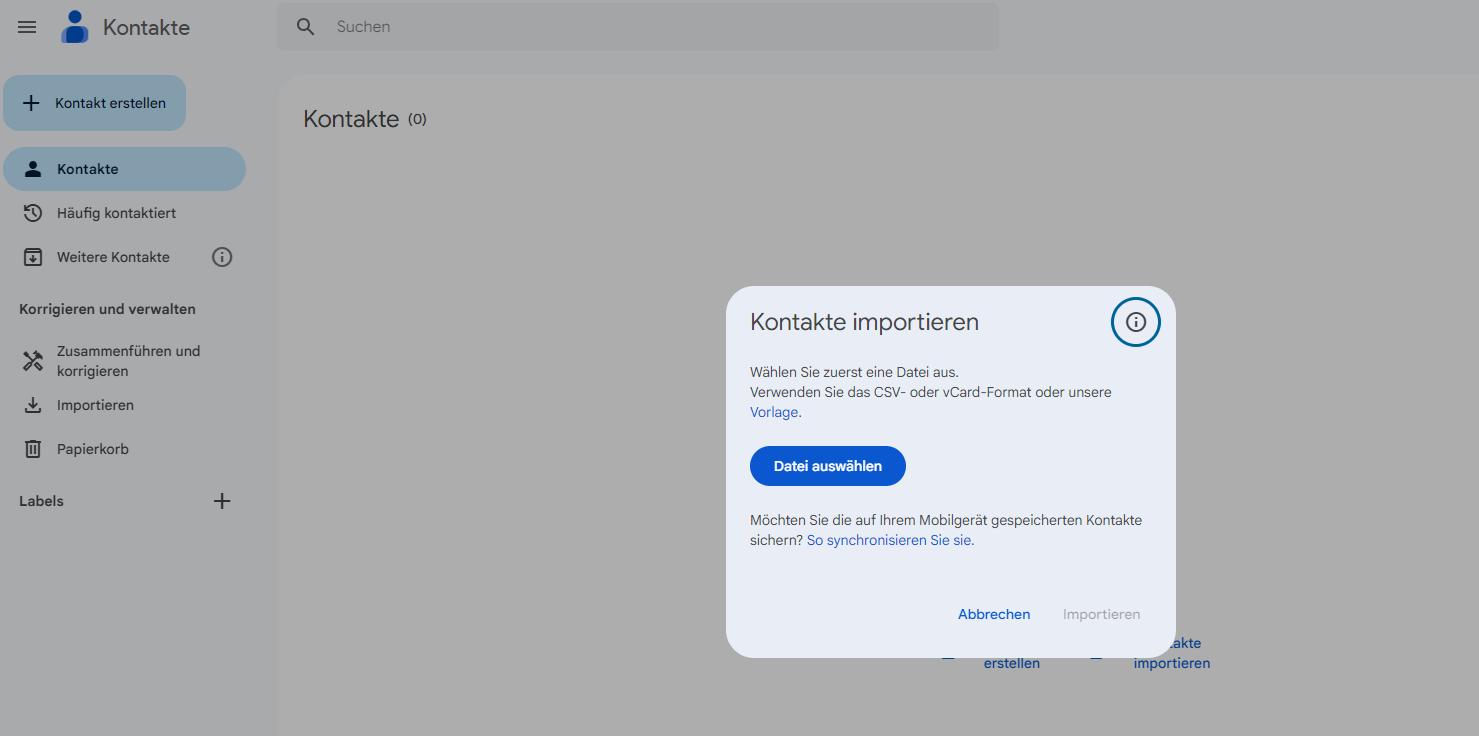The width and height of the screenshot is (1479, 736).
Task: Select Kontakte in the sidebar
Action: coord(88,169)
